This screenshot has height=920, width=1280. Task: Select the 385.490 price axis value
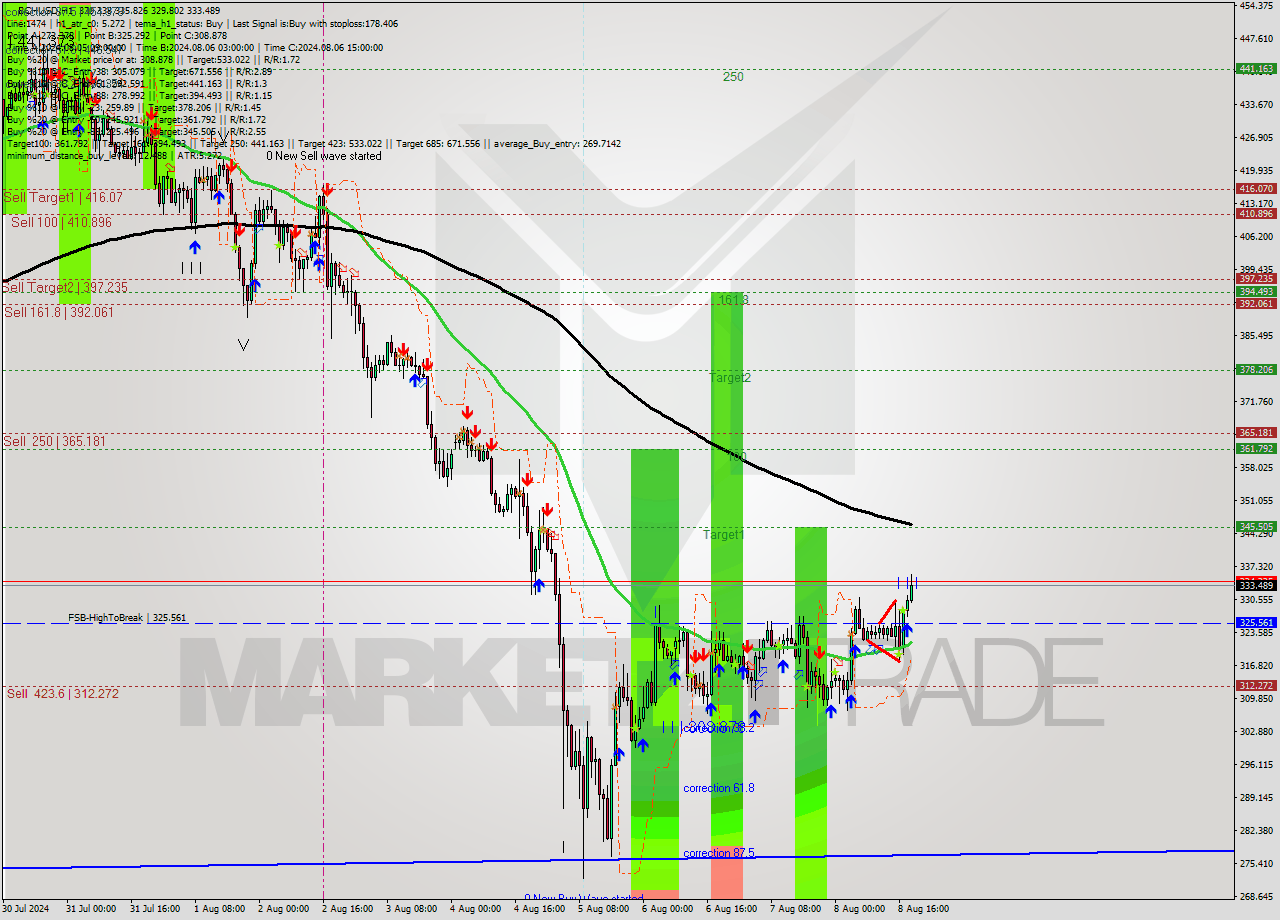pos(1256,335)
